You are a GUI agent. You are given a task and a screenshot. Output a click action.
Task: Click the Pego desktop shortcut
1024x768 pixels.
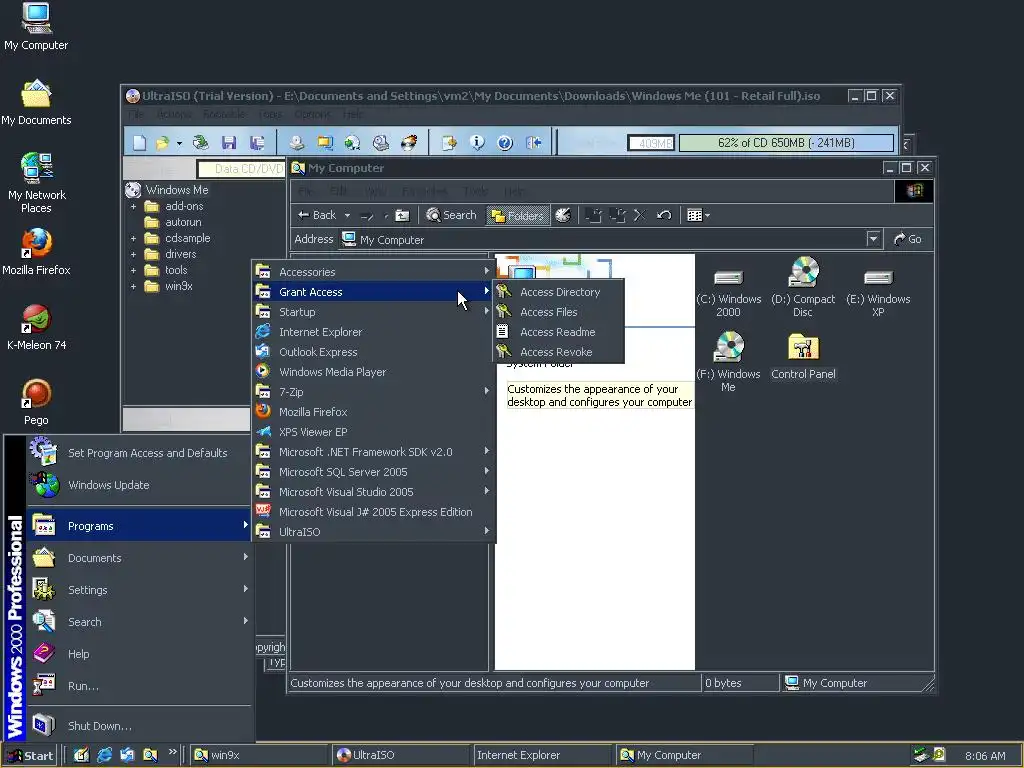click(x=36, y=402)
